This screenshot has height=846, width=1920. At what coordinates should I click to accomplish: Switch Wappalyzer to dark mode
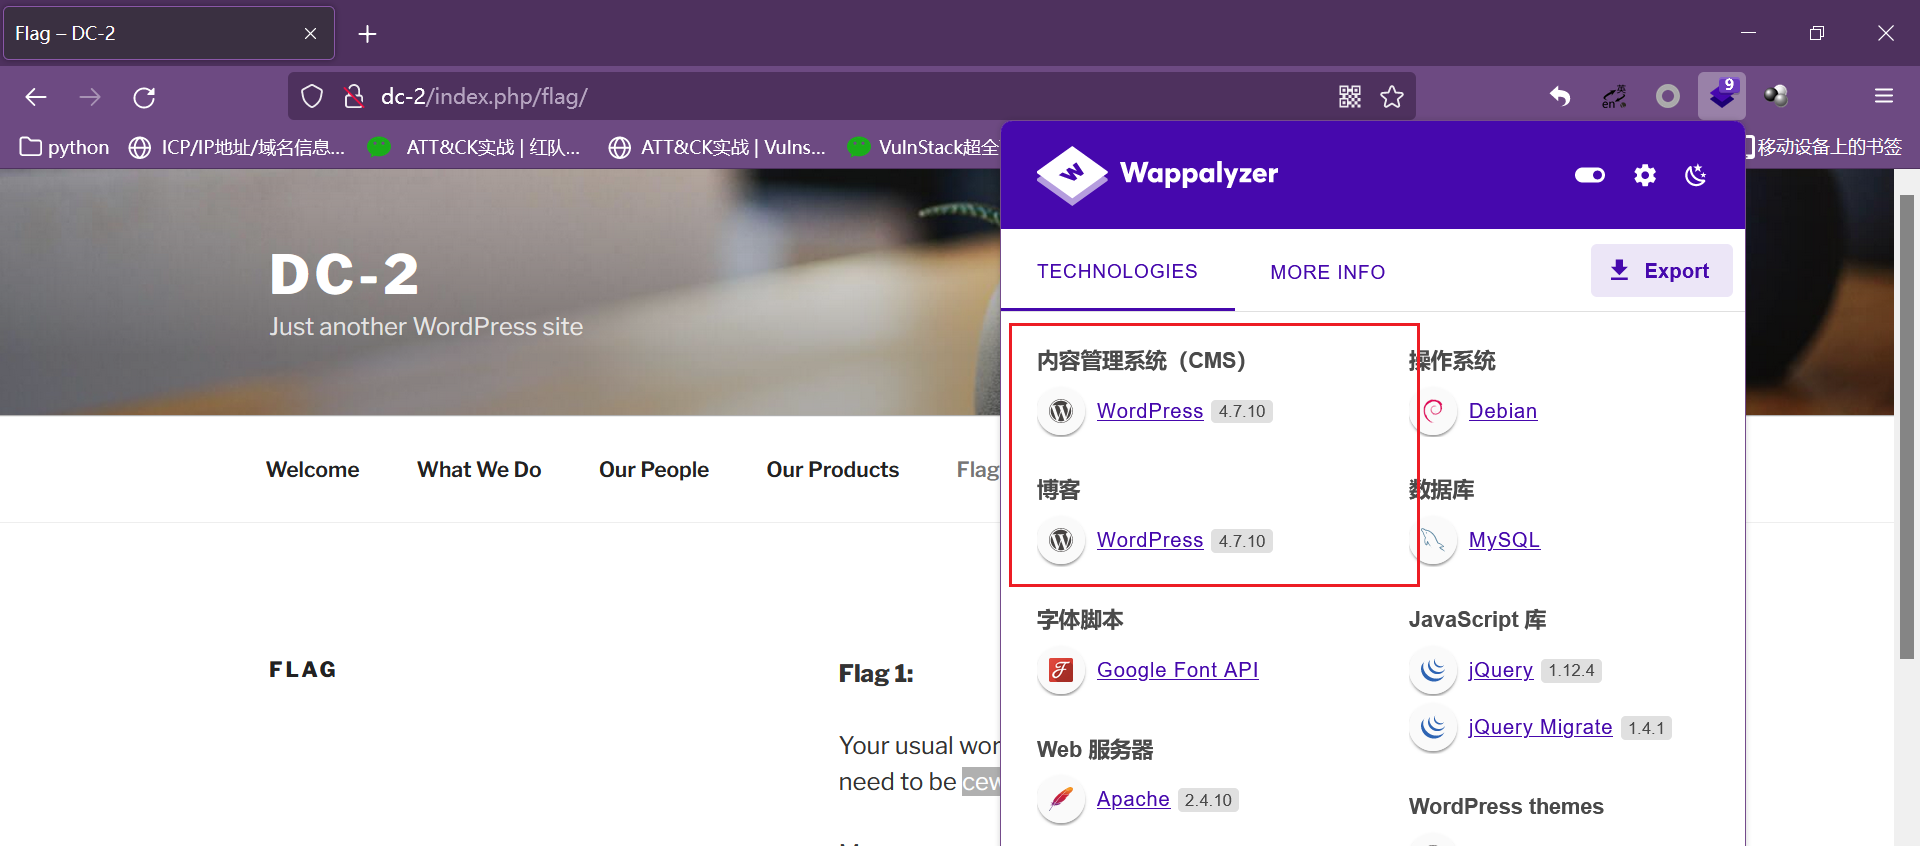(1696, 175)
